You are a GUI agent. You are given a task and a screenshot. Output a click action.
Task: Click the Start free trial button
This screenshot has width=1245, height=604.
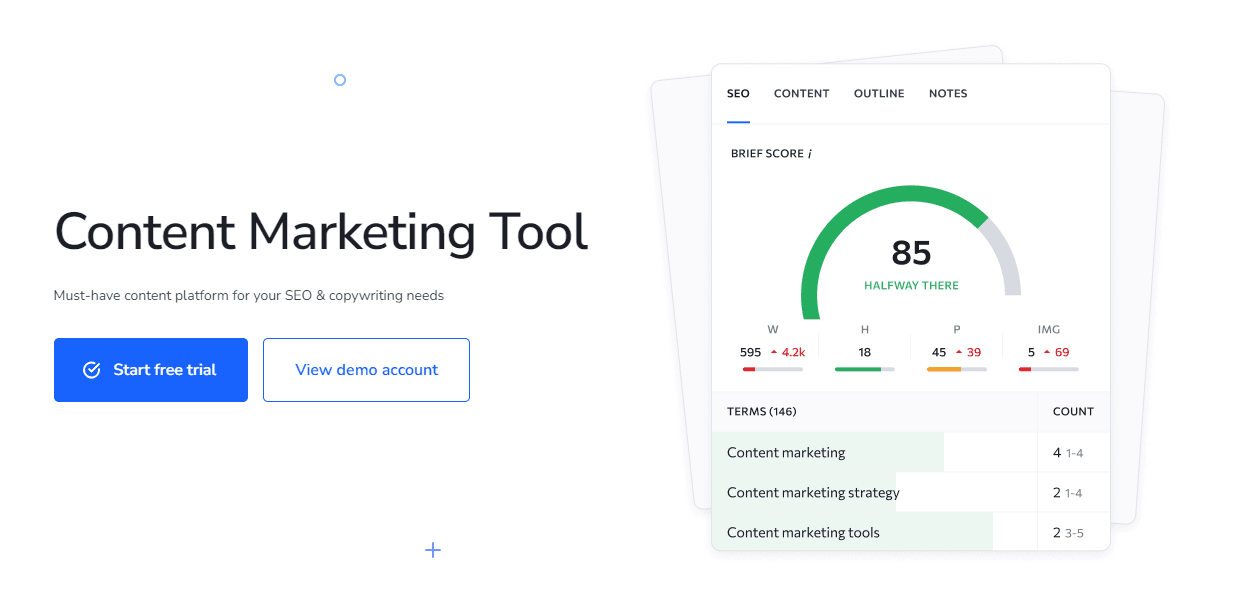[x=150, y=369]
